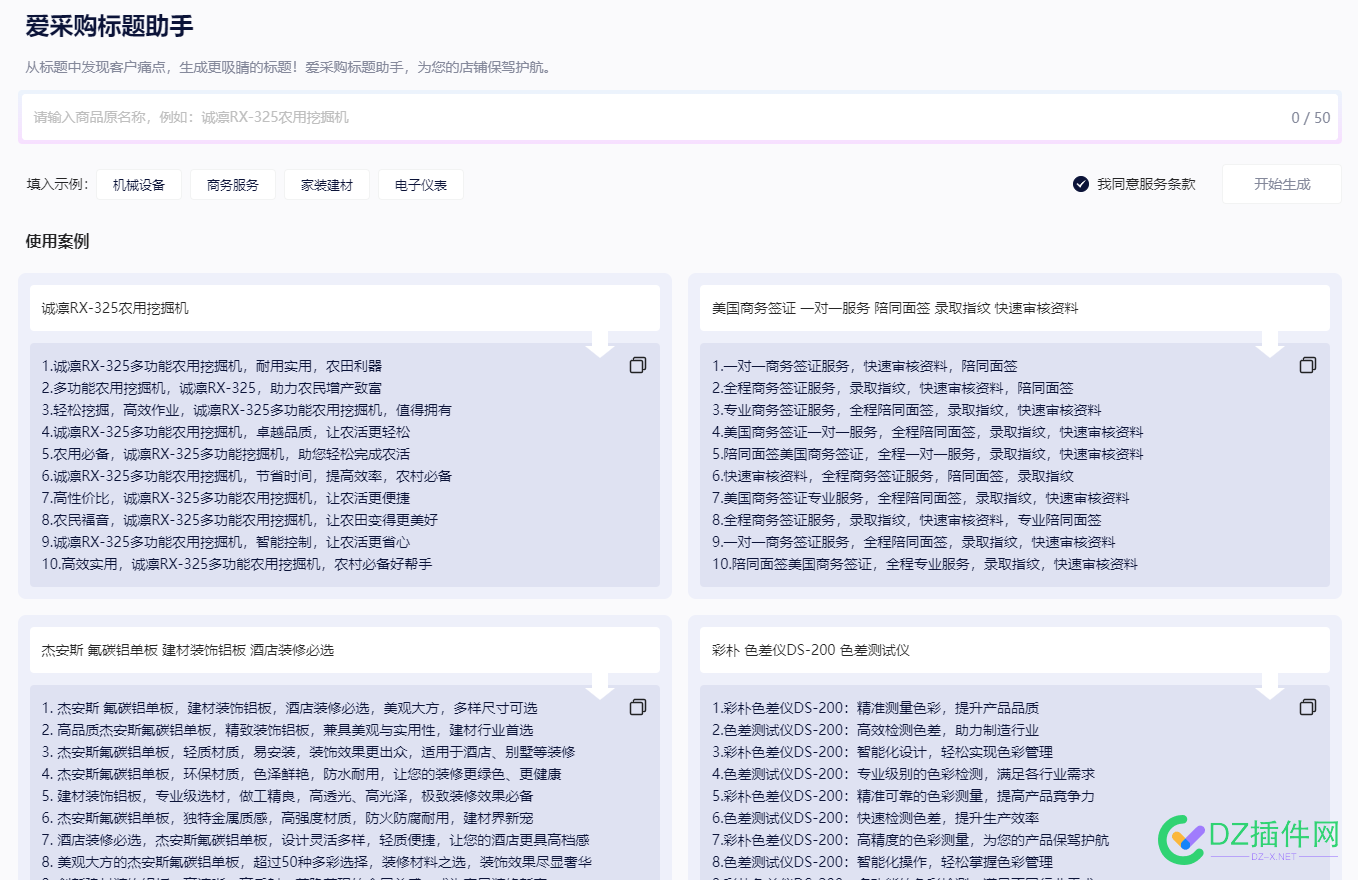The image size is (1358, 880).
Task: Click the 使用案例 heading
Action: (57, 241)
